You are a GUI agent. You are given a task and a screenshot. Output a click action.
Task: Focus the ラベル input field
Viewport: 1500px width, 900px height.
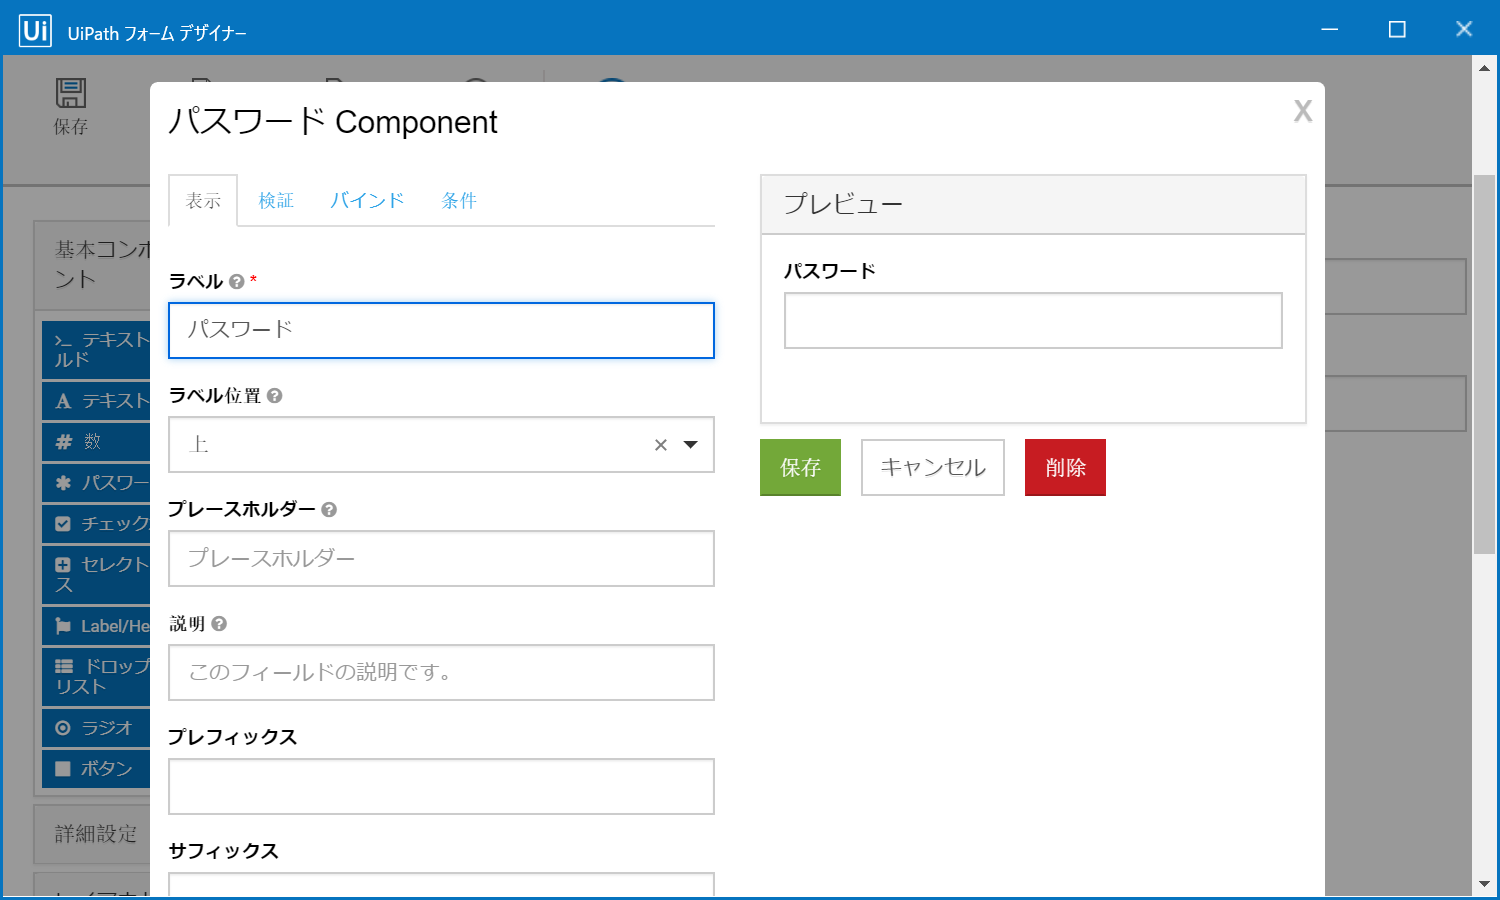[x=441, y=330]
